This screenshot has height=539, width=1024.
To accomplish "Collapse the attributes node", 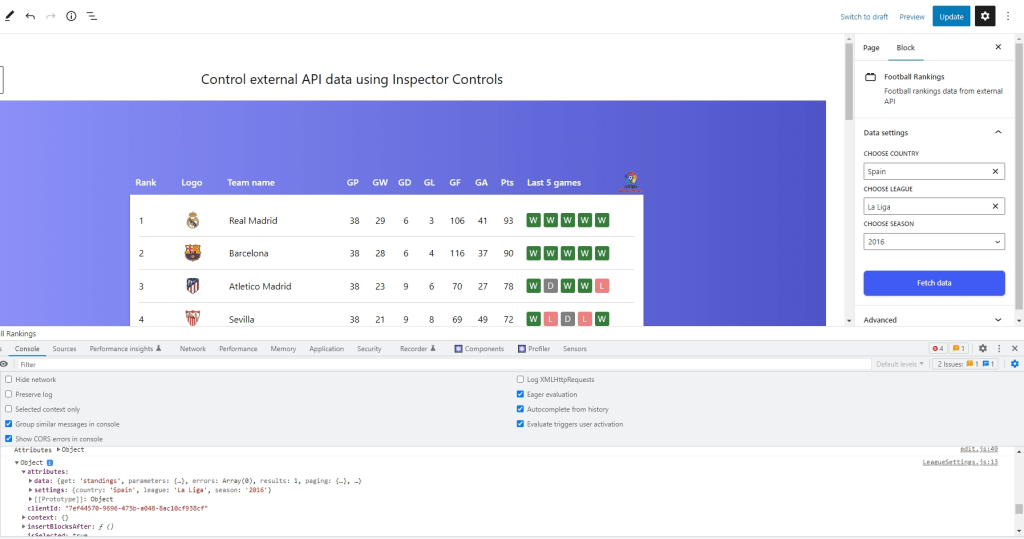I will (24, 472).
